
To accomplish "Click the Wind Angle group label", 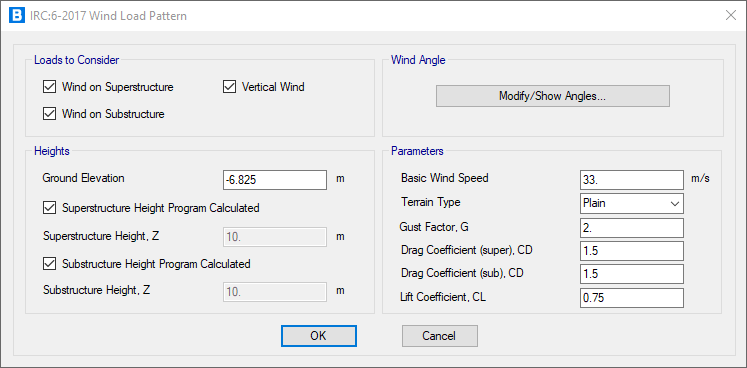I will tap(418, 60).
